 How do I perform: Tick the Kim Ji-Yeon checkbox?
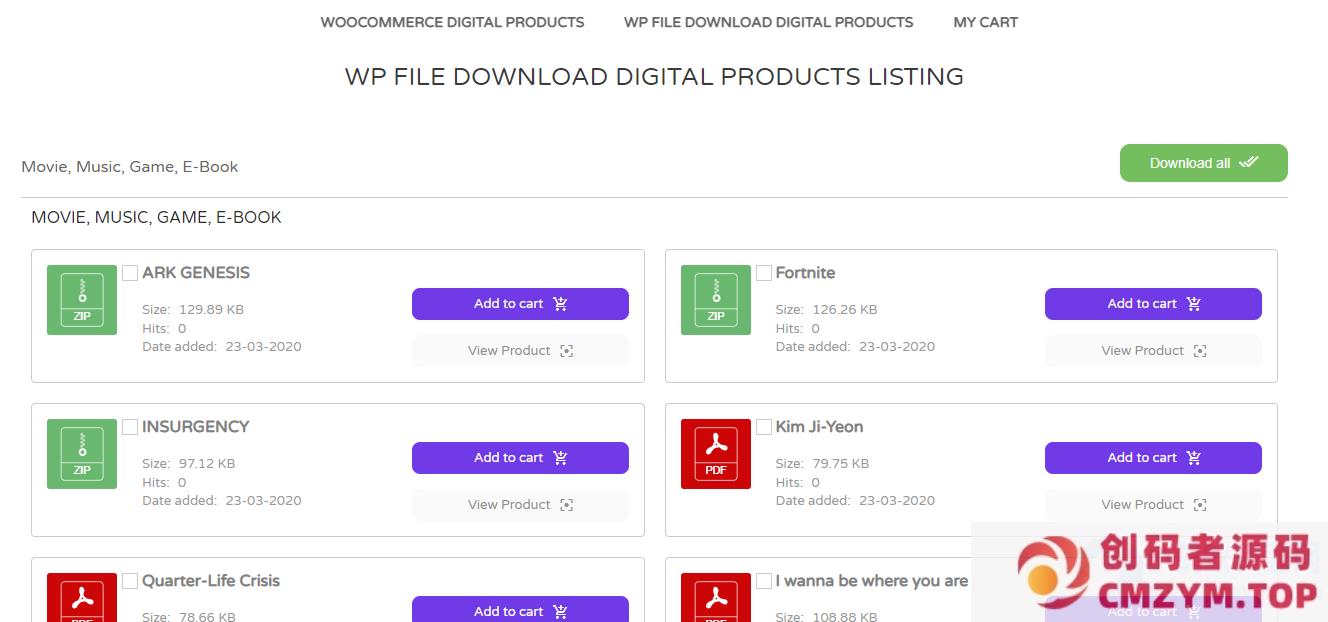(764, 427)
